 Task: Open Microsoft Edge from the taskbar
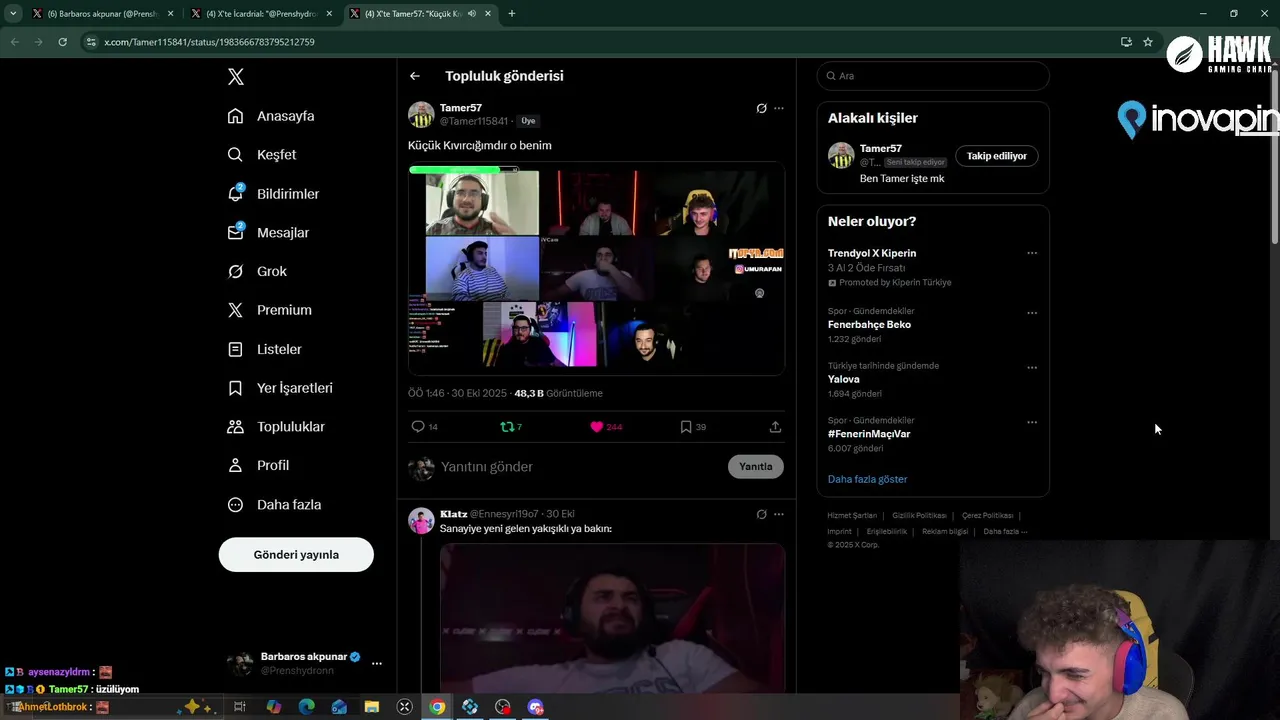pos(307,707)
